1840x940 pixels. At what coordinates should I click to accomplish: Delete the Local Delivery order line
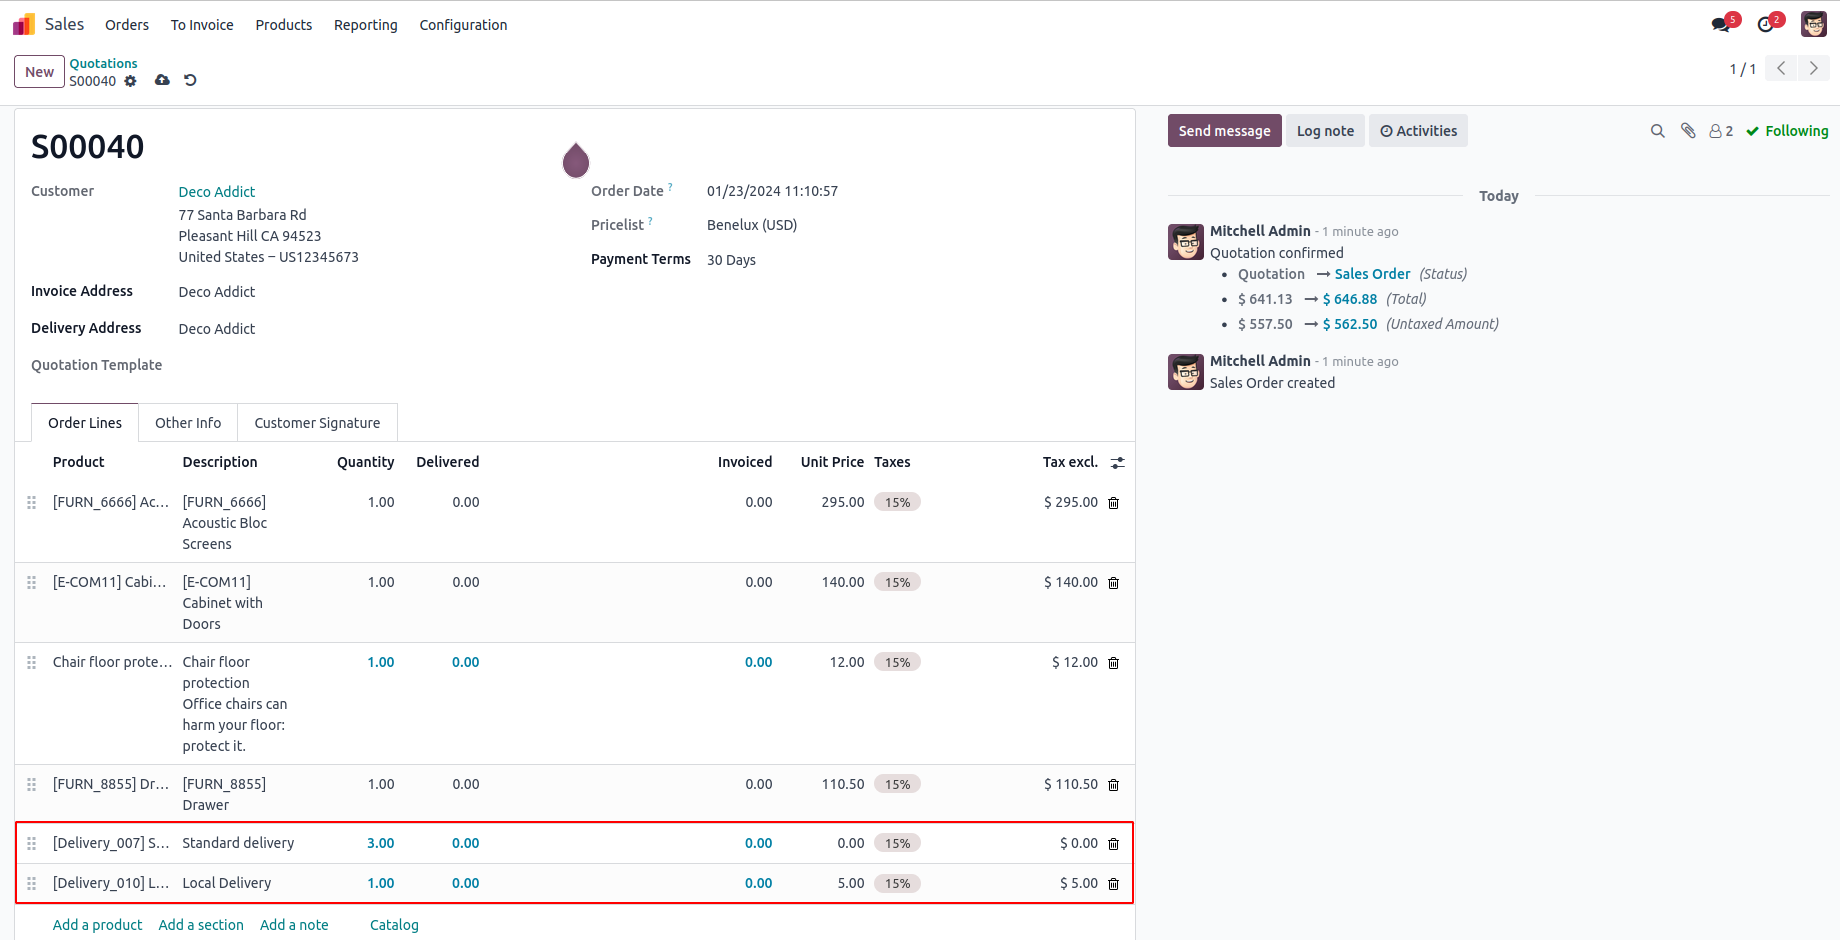pos(1113,884)
